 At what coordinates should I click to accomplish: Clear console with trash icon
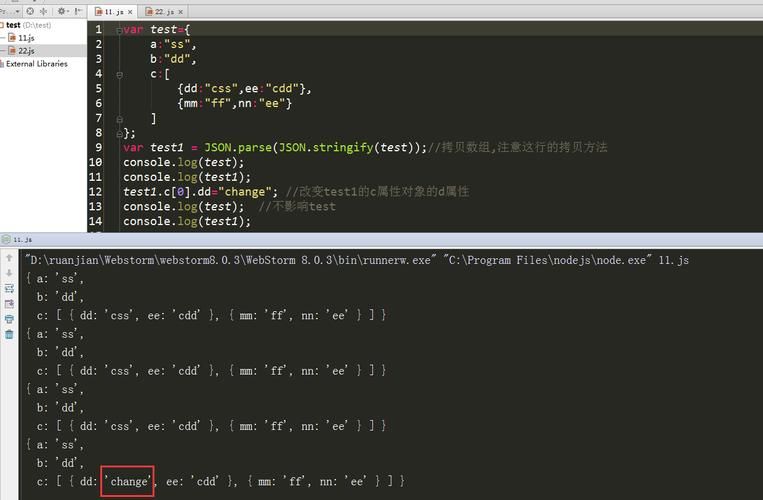(x=9, y=335)
